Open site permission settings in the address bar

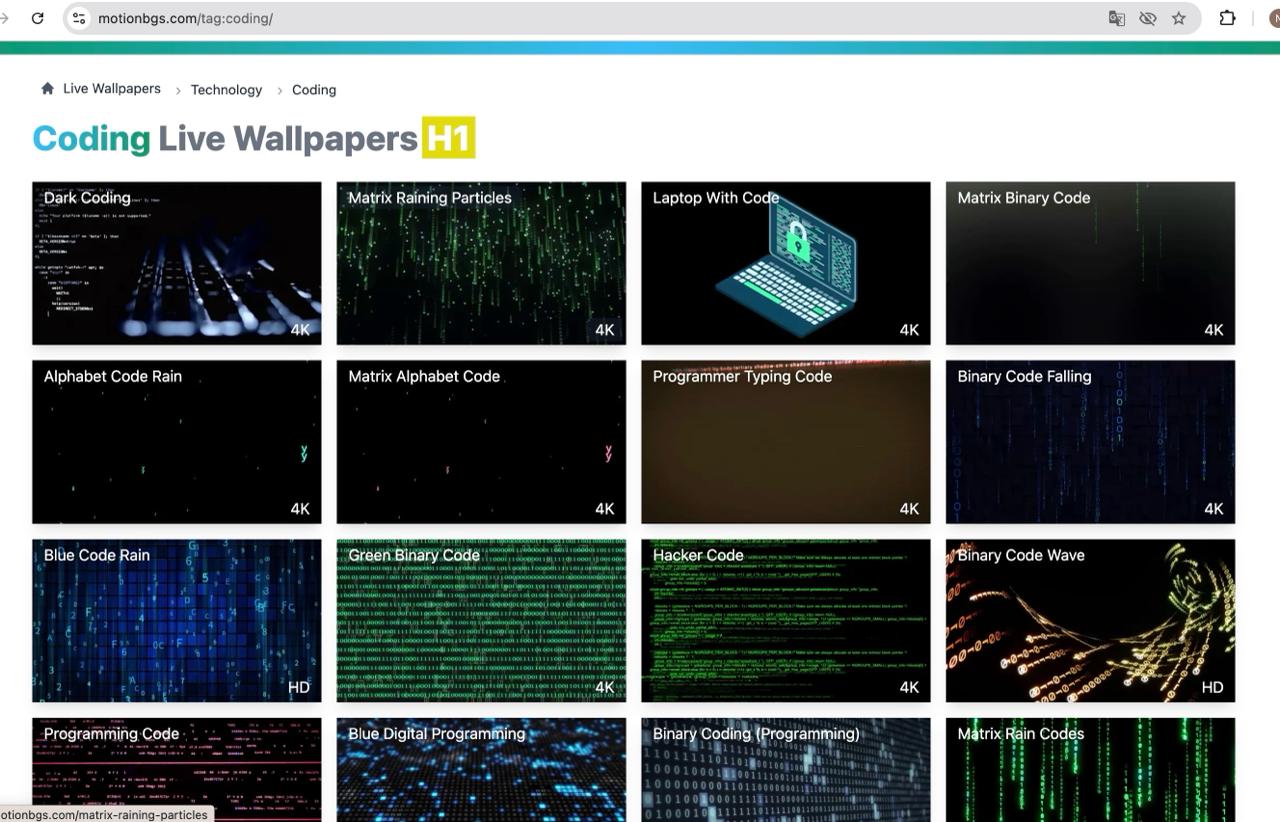(x=78, y=17)
